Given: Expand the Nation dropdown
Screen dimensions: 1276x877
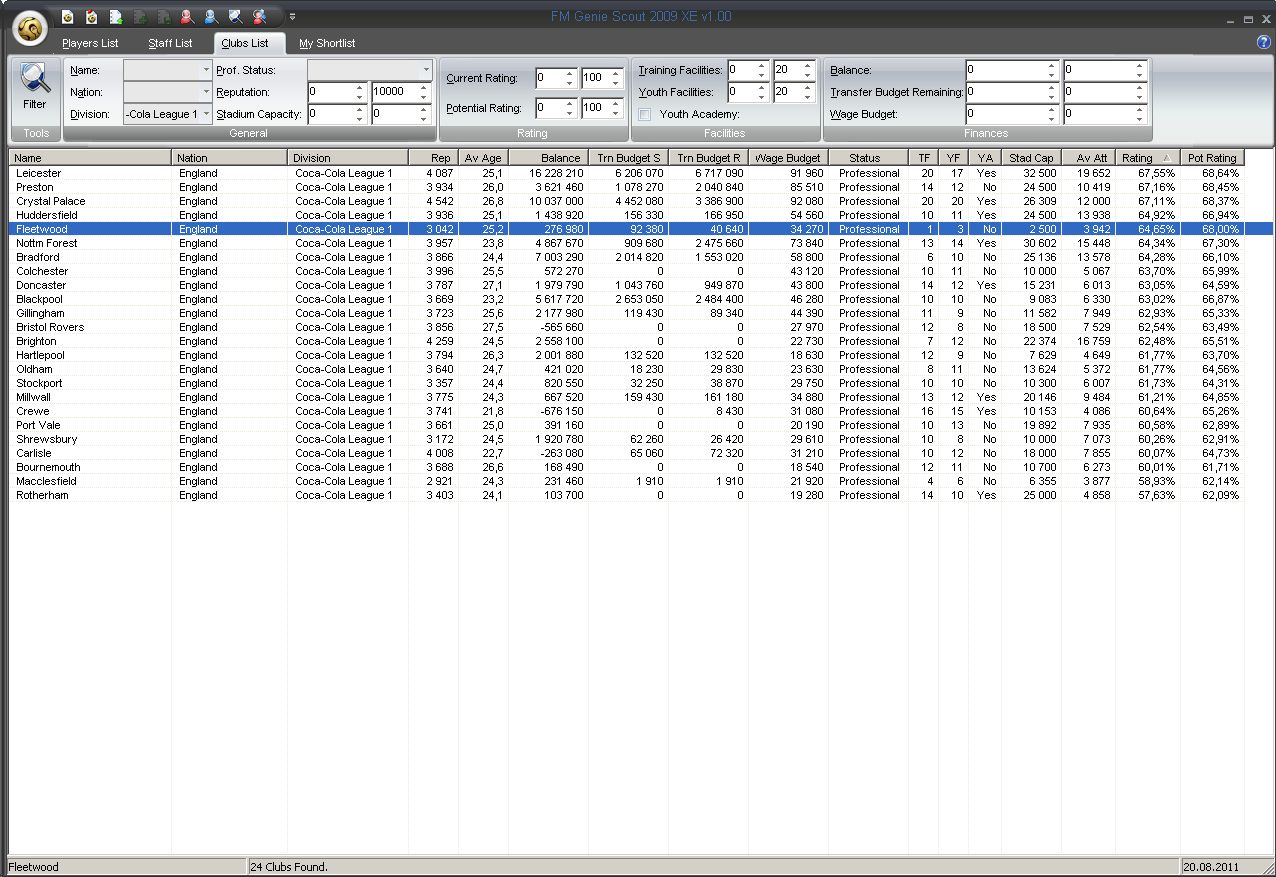Looking at the screenshot, I should coord(206,92).
